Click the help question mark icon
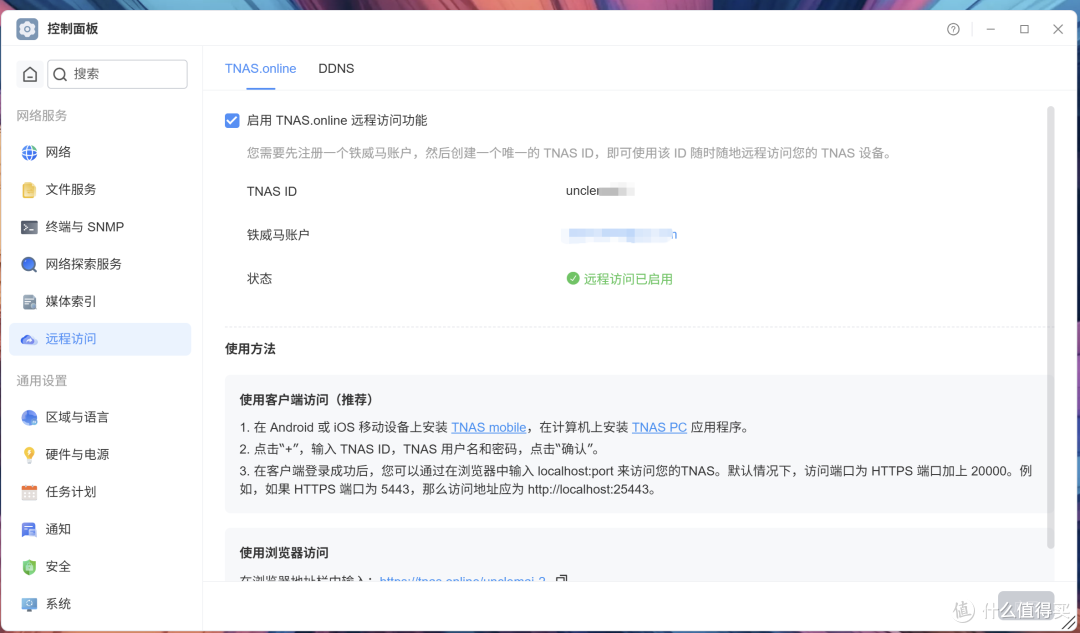The image size is (1080, 633). coord(953,29)
